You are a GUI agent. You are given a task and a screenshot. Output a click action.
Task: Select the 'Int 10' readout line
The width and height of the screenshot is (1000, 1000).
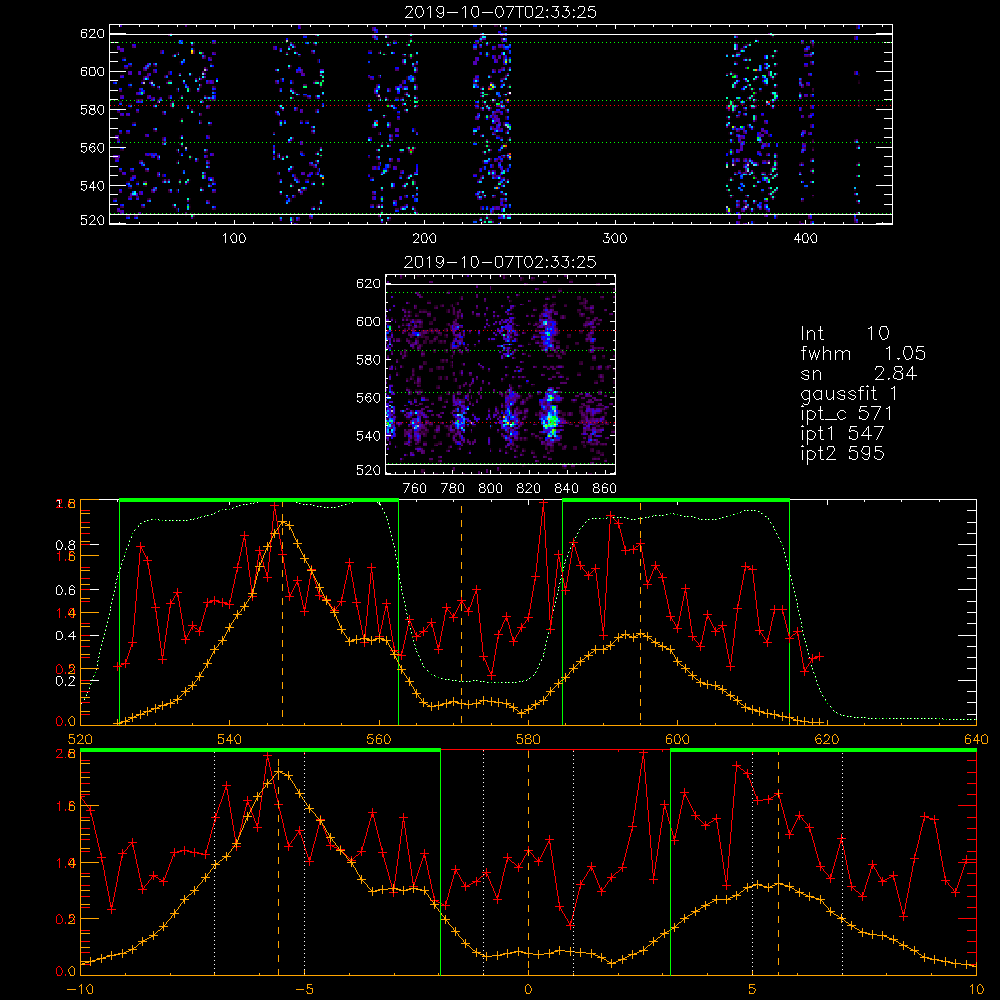pos(844,333)
